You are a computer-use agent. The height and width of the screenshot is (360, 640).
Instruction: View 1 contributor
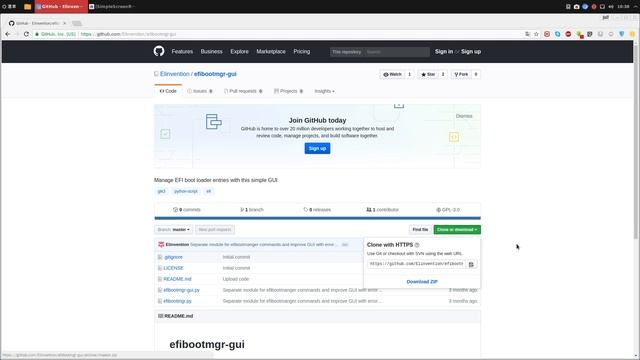tap(382, 210)
